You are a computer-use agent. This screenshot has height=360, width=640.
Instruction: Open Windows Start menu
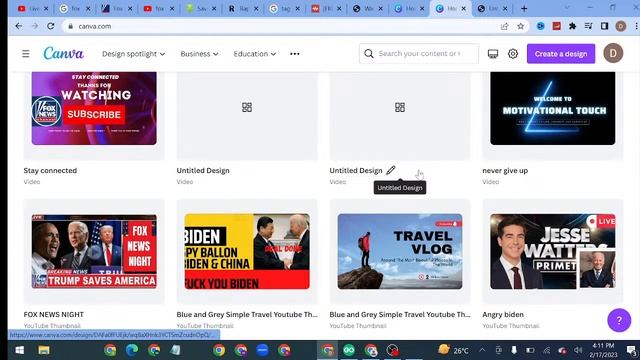(x=19, y=350)
